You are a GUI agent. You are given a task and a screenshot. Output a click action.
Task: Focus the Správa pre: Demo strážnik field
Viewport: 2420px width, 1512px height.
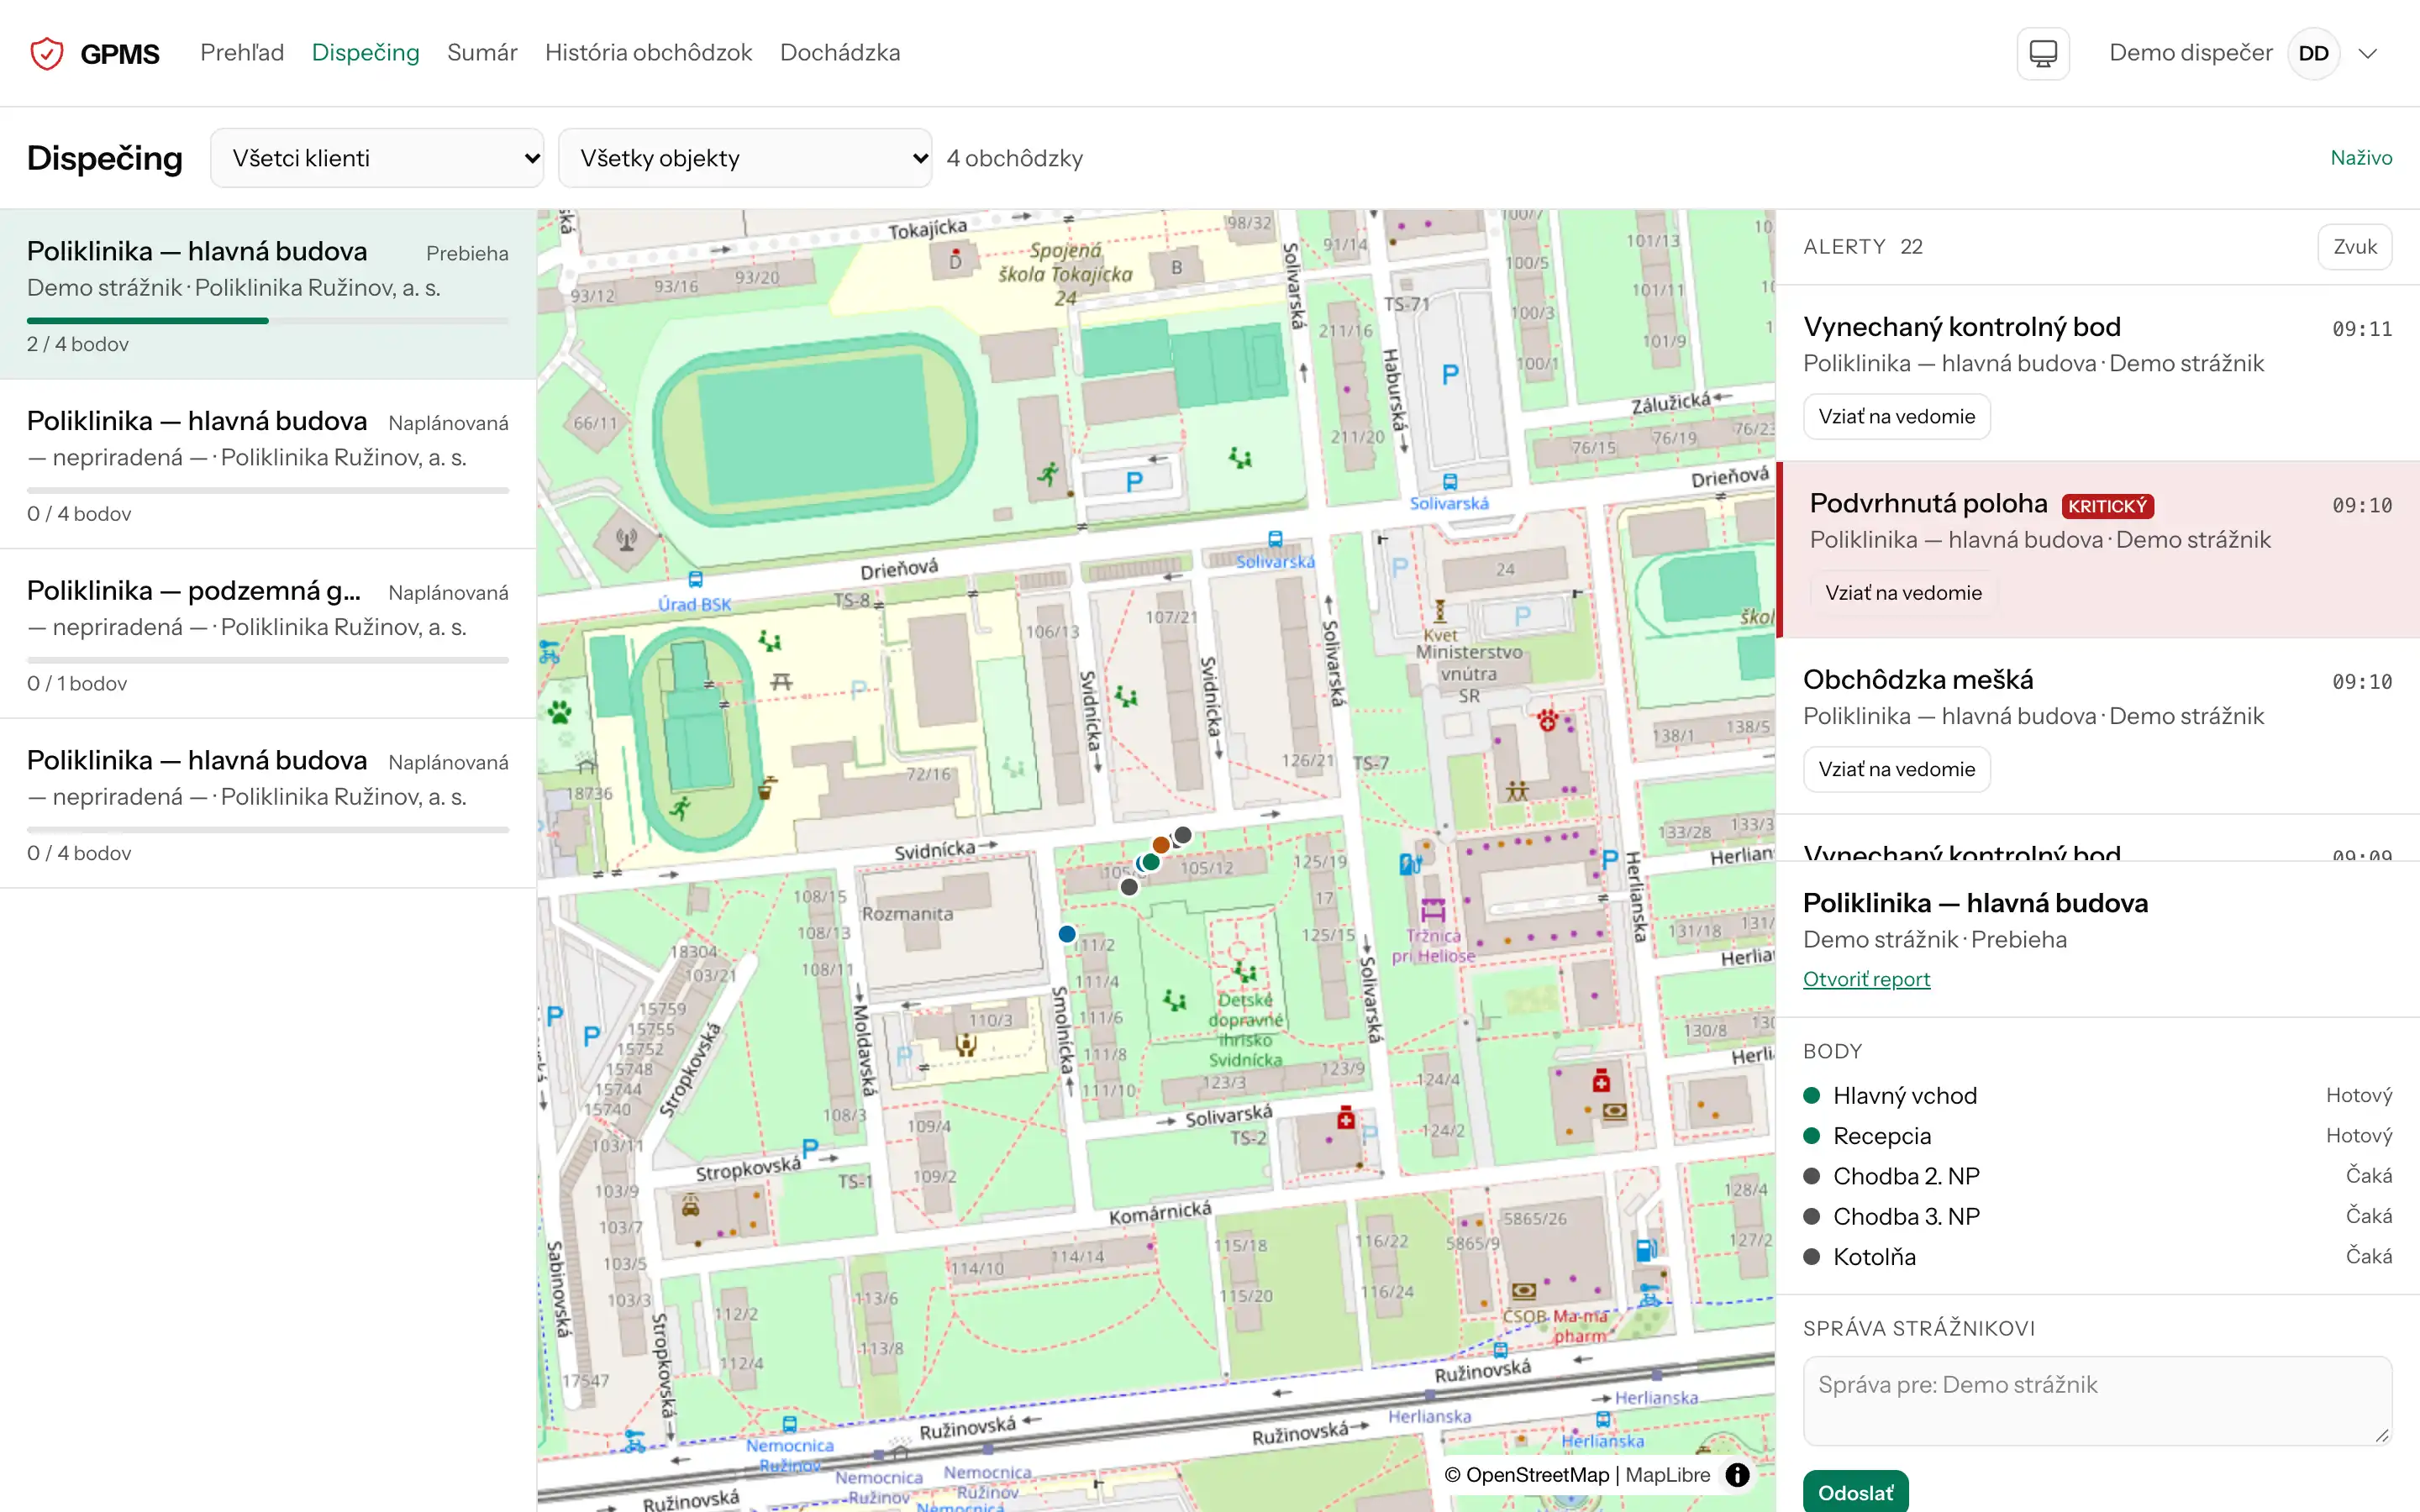[2097, 1400]
